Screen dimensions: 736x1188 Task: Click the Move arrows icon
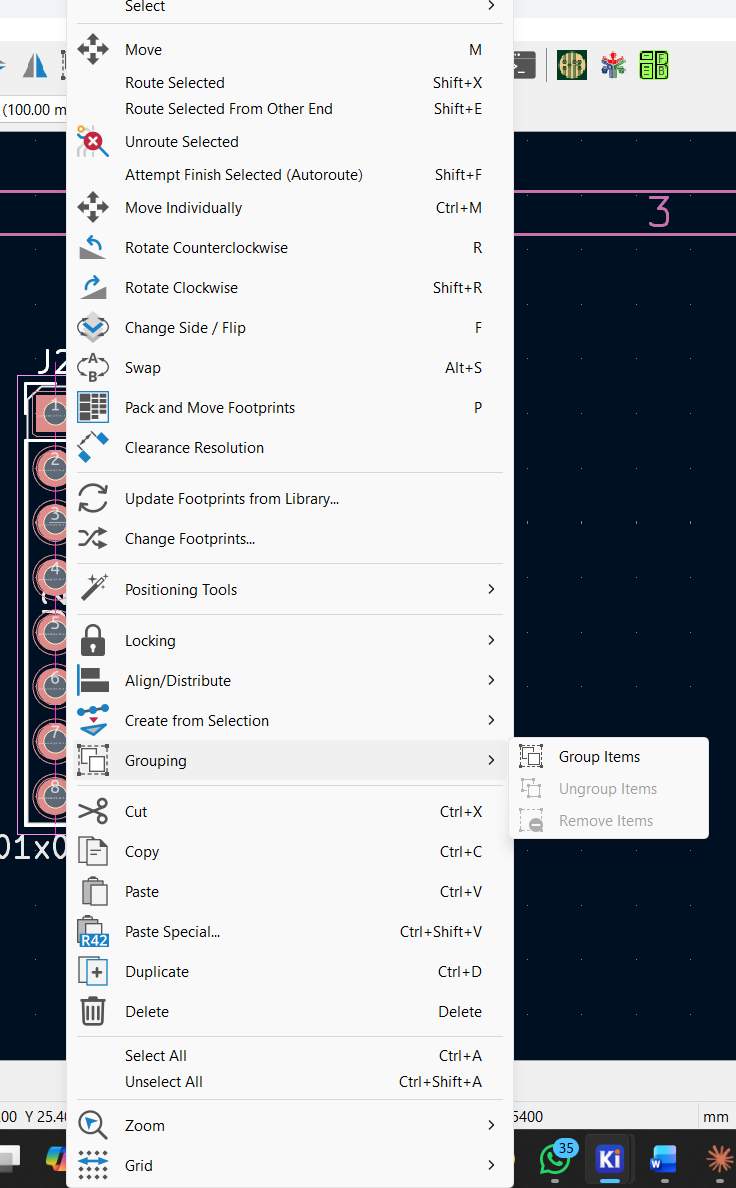[92, 49]
